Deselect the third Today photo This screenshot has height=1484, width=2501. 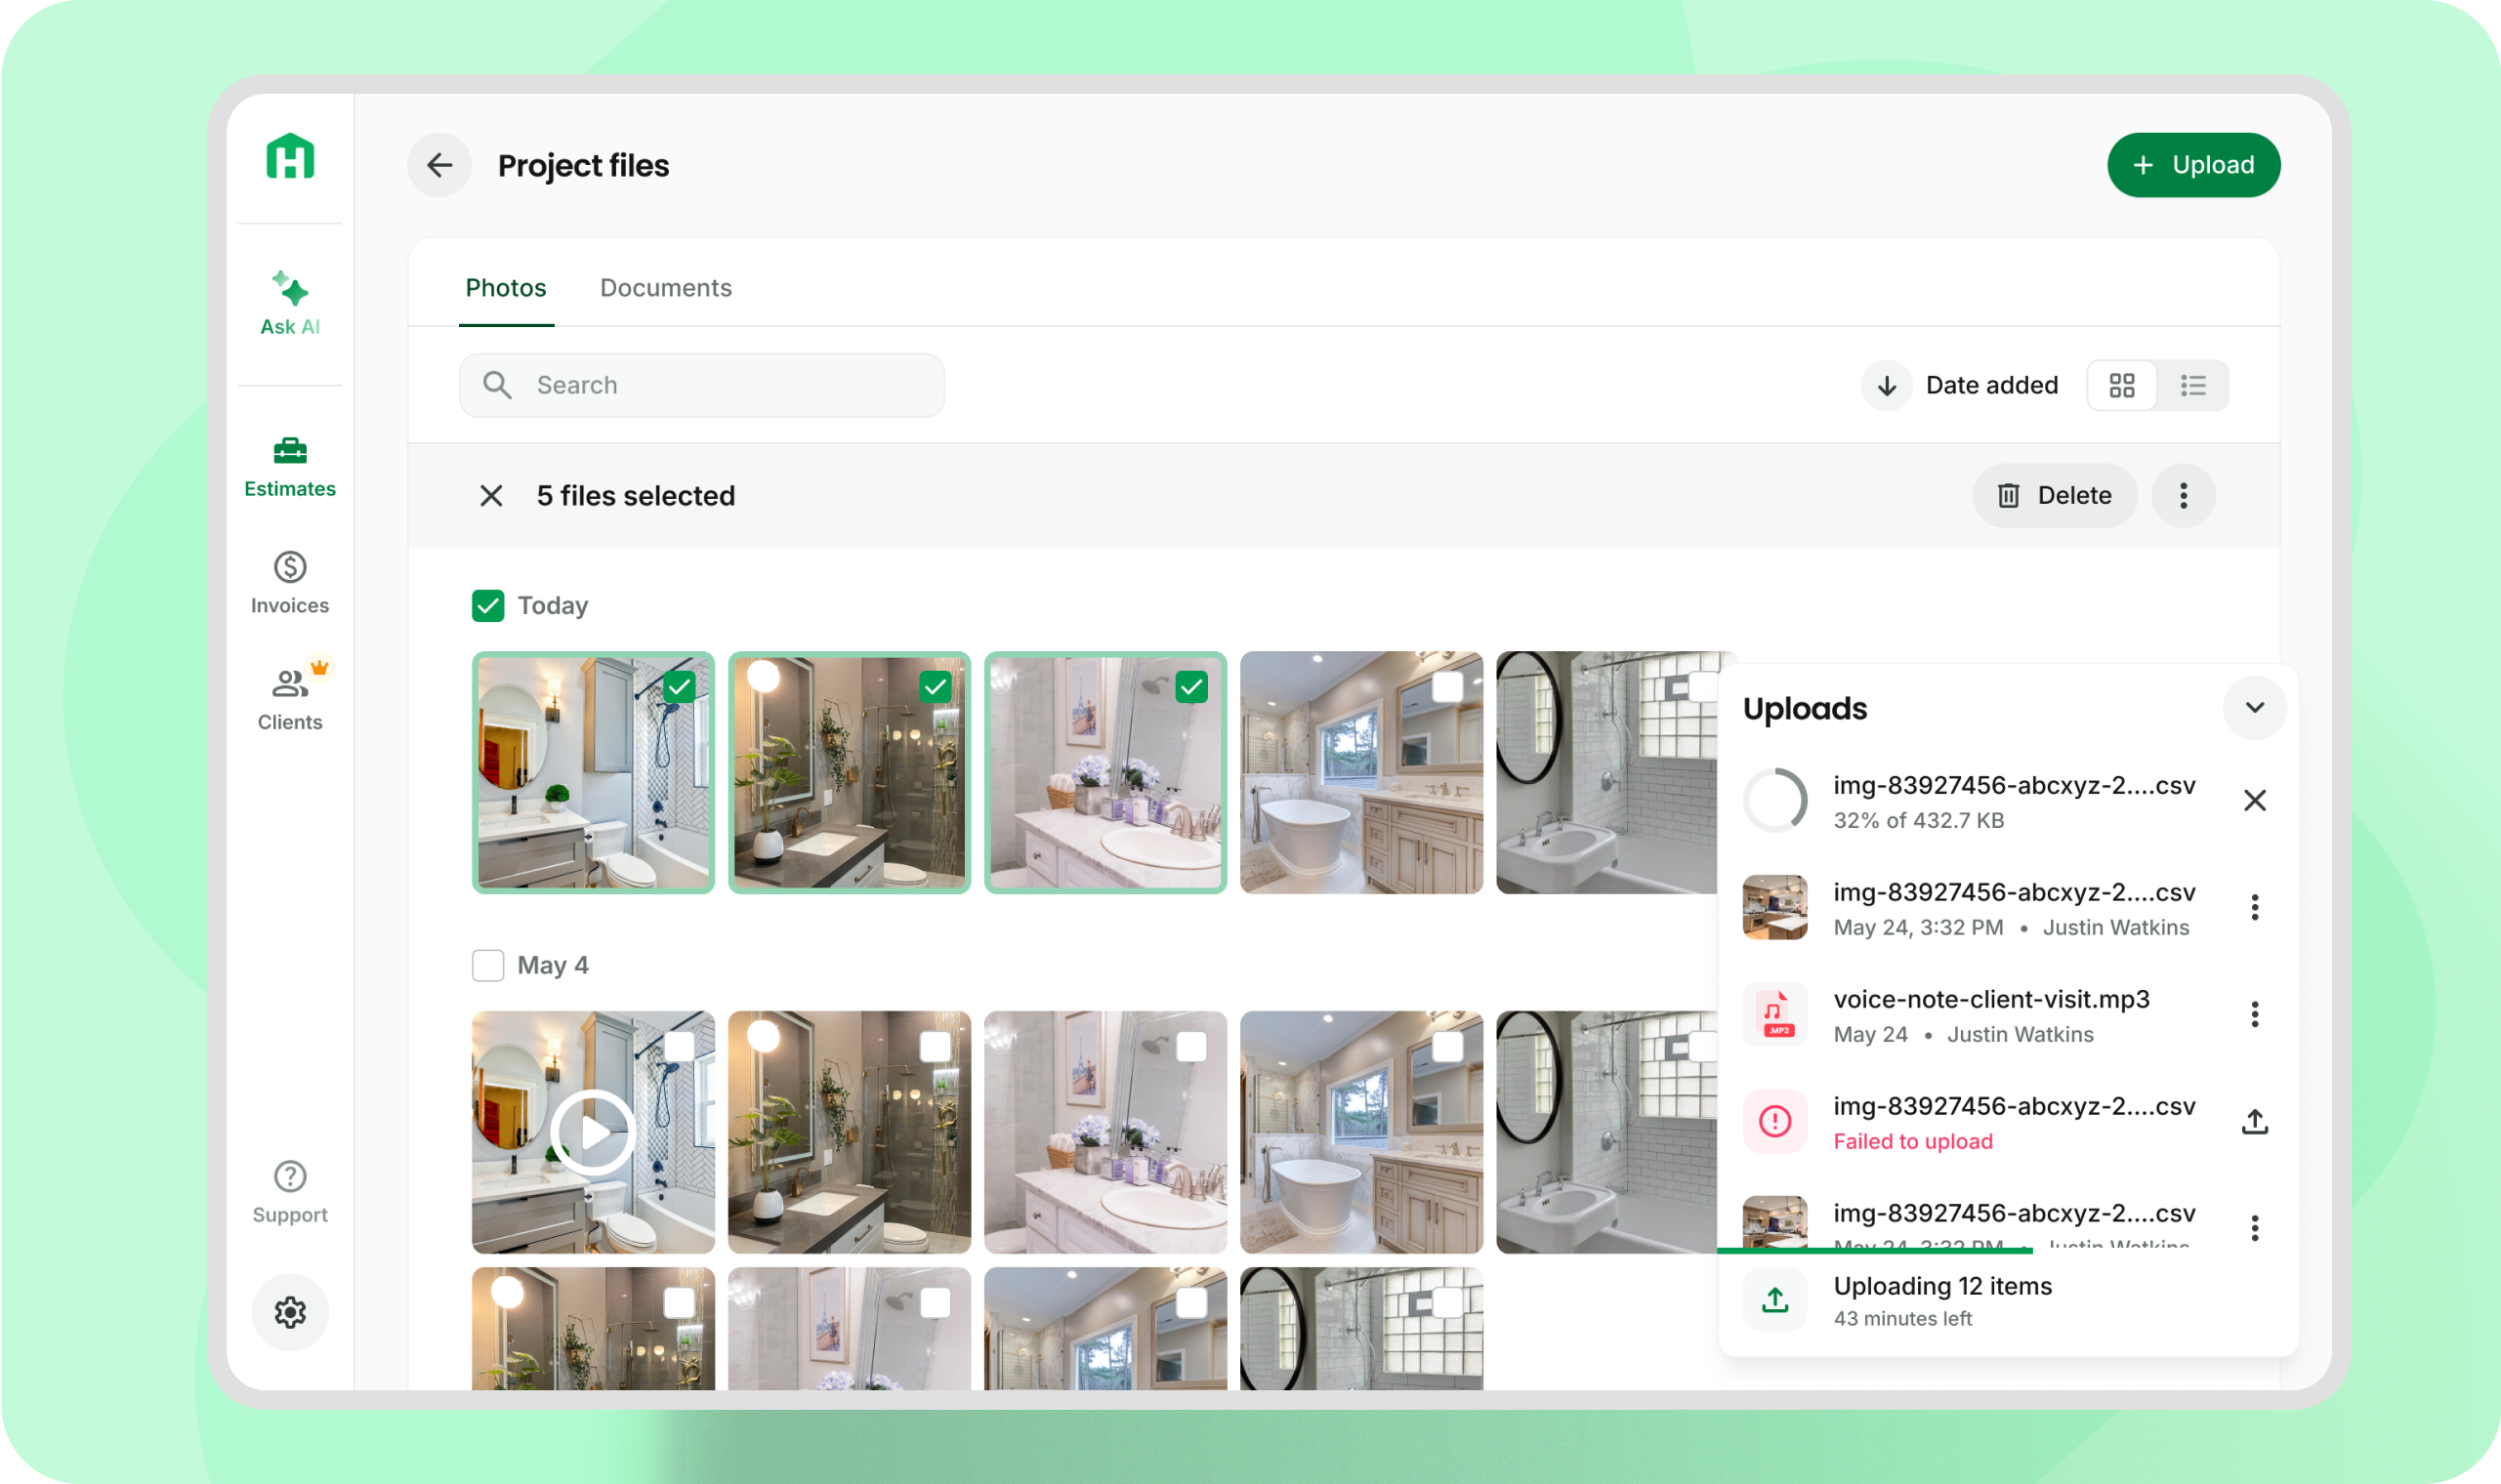1192,687
